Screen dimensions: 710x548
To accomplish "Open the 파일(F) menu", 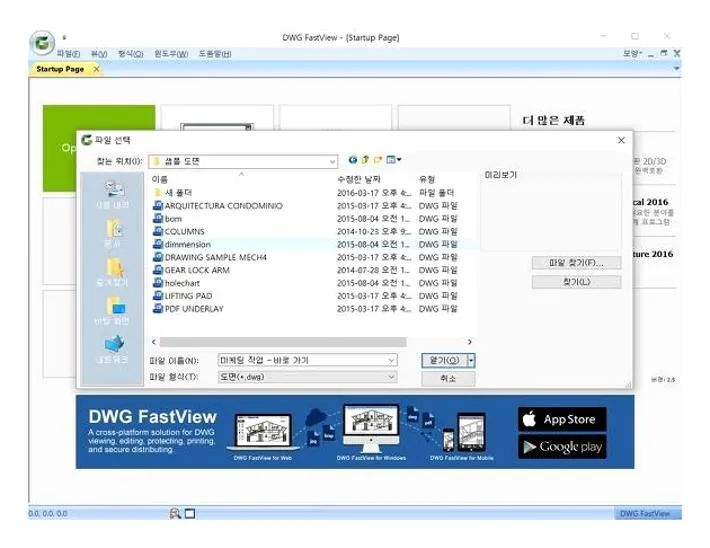I will click(x=68, y=53).
